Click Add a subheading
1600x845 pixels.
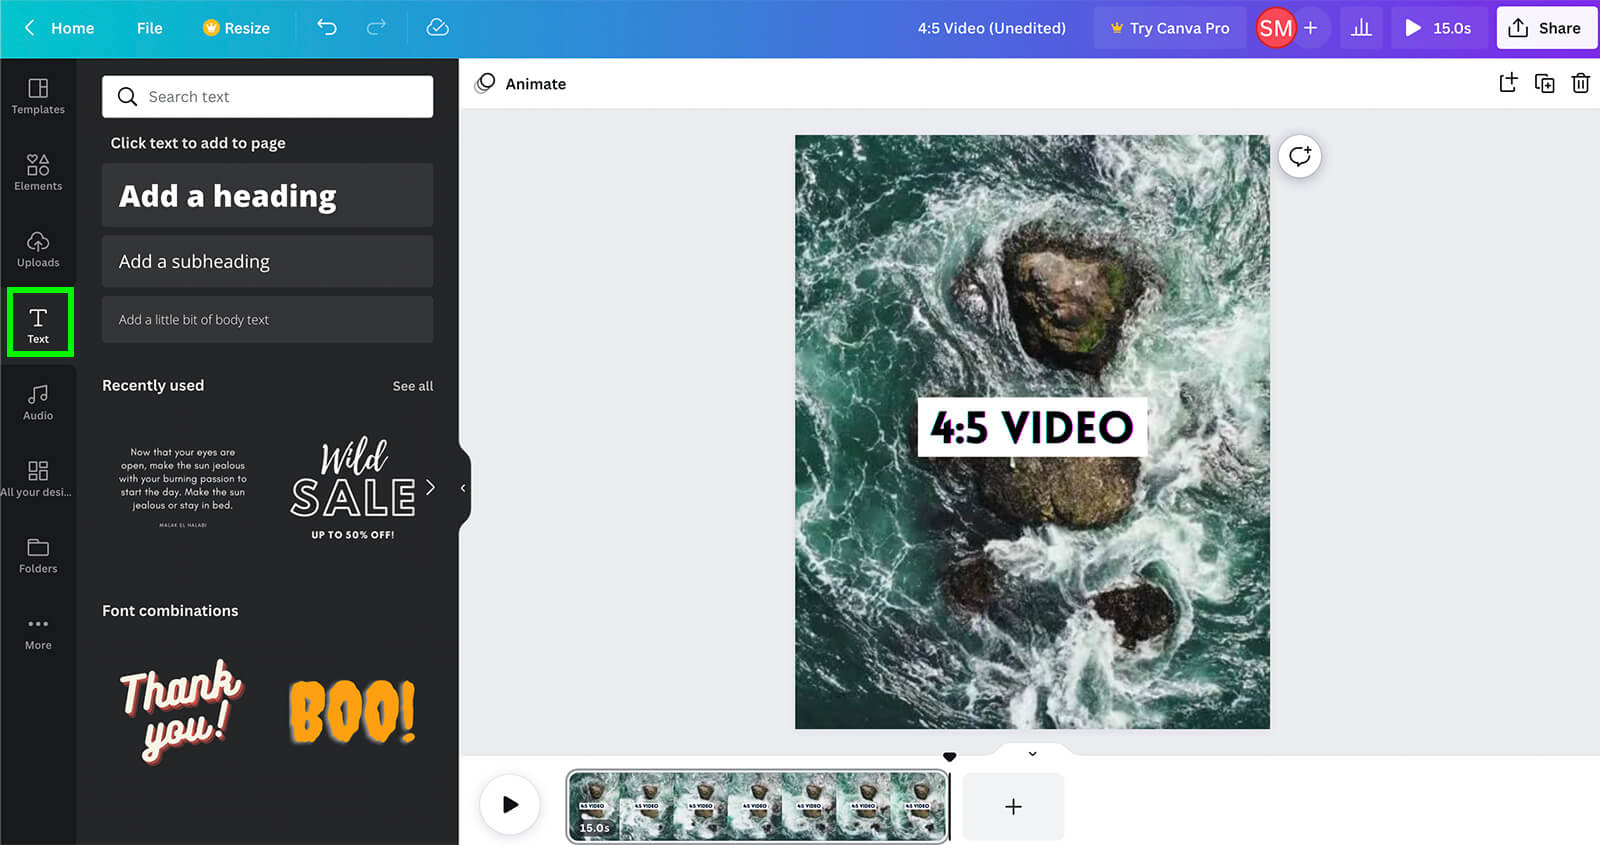[267, 261]
